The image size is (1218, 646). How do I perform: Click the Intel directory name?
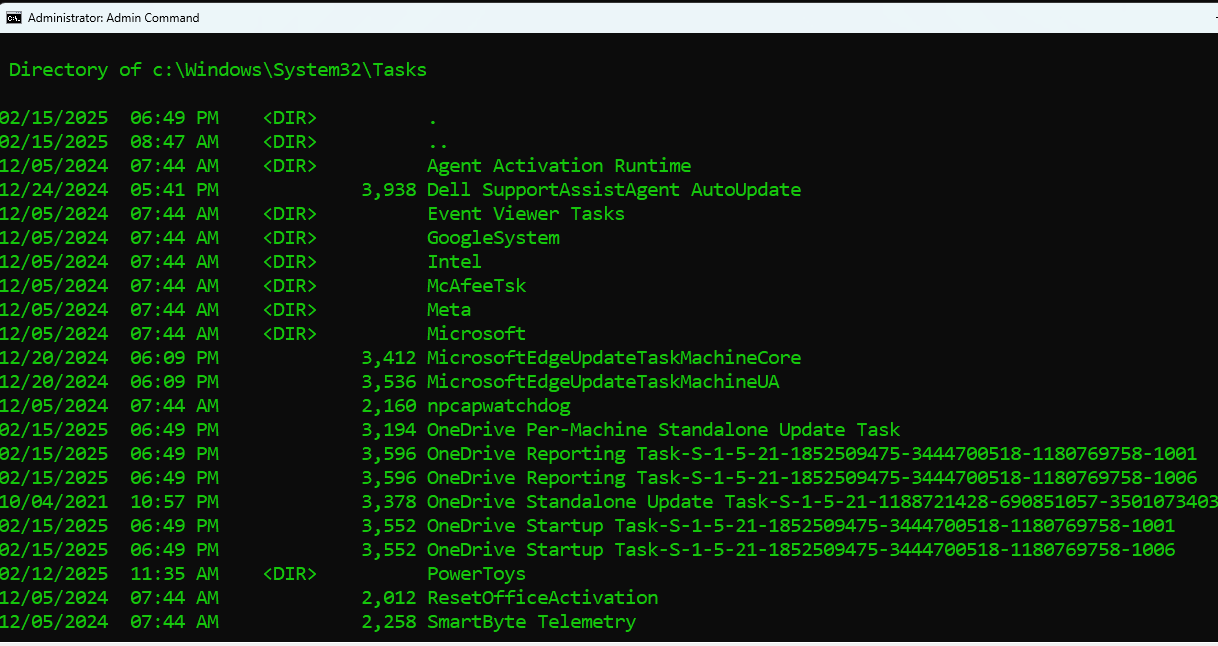click(454, 262)
